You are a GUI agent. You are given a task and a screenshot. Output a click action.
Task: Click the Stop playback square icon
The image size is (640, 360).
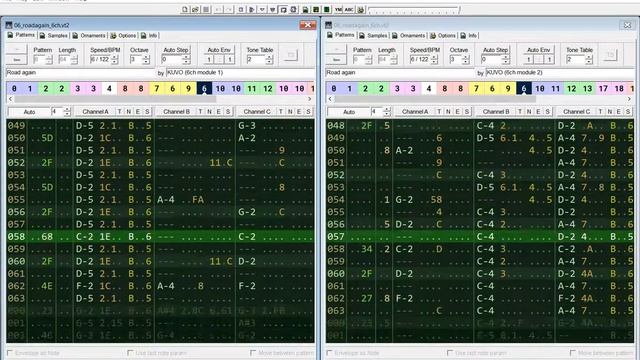pos(241,9)
